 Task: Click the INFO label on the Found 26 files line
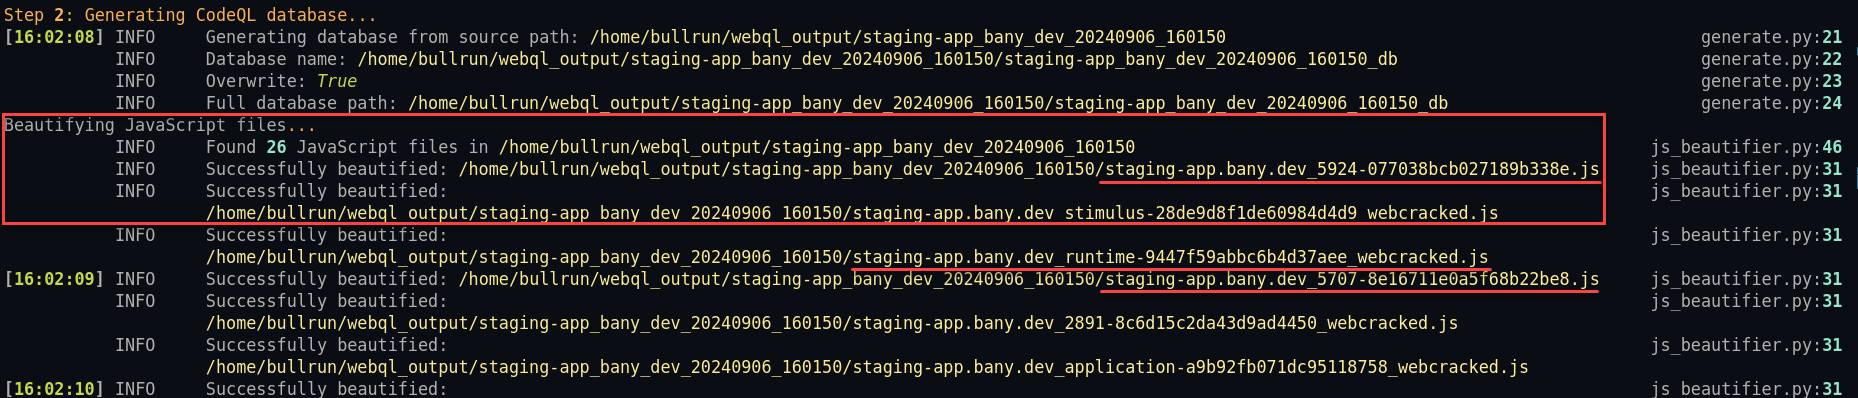135,147
